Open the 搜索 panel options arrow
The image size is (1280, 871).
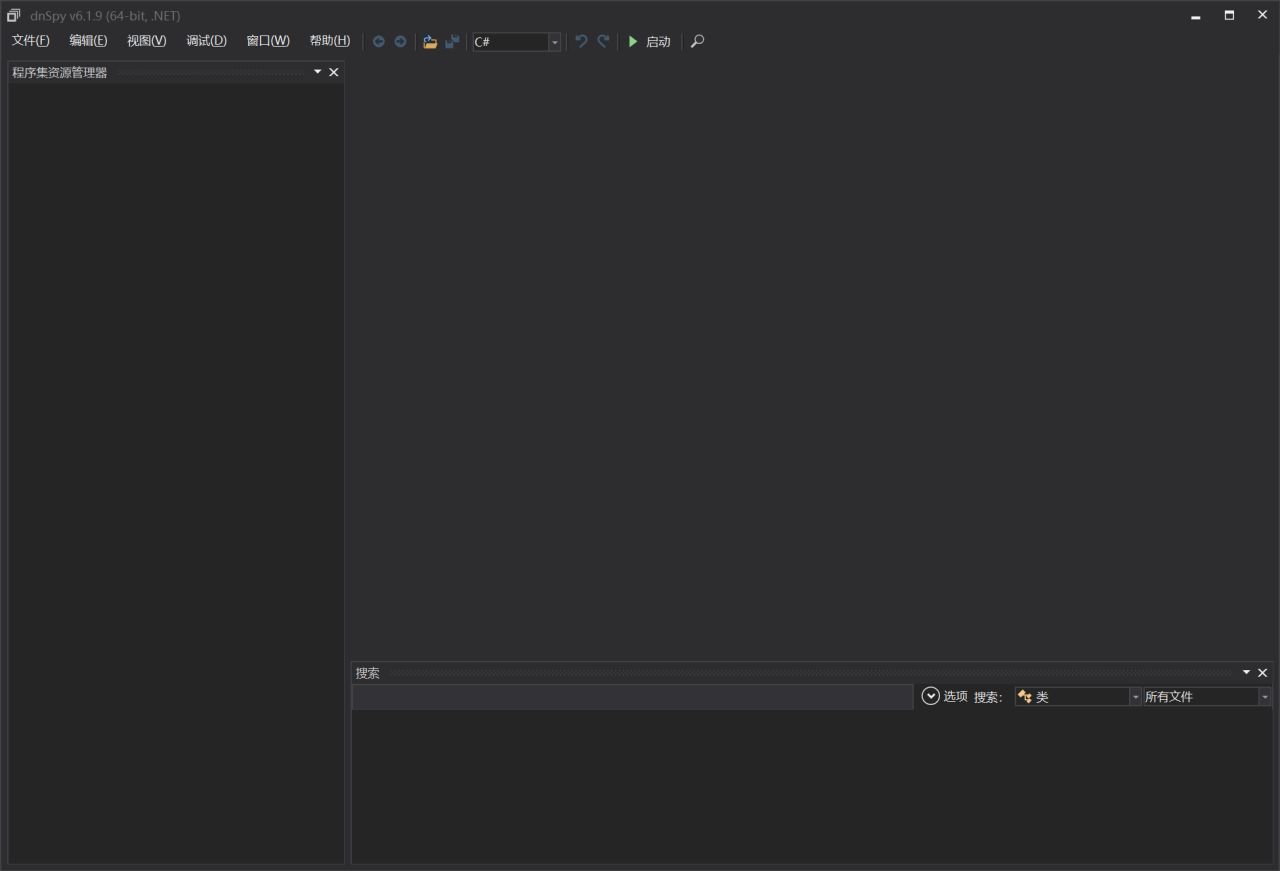click(1246, 673)
